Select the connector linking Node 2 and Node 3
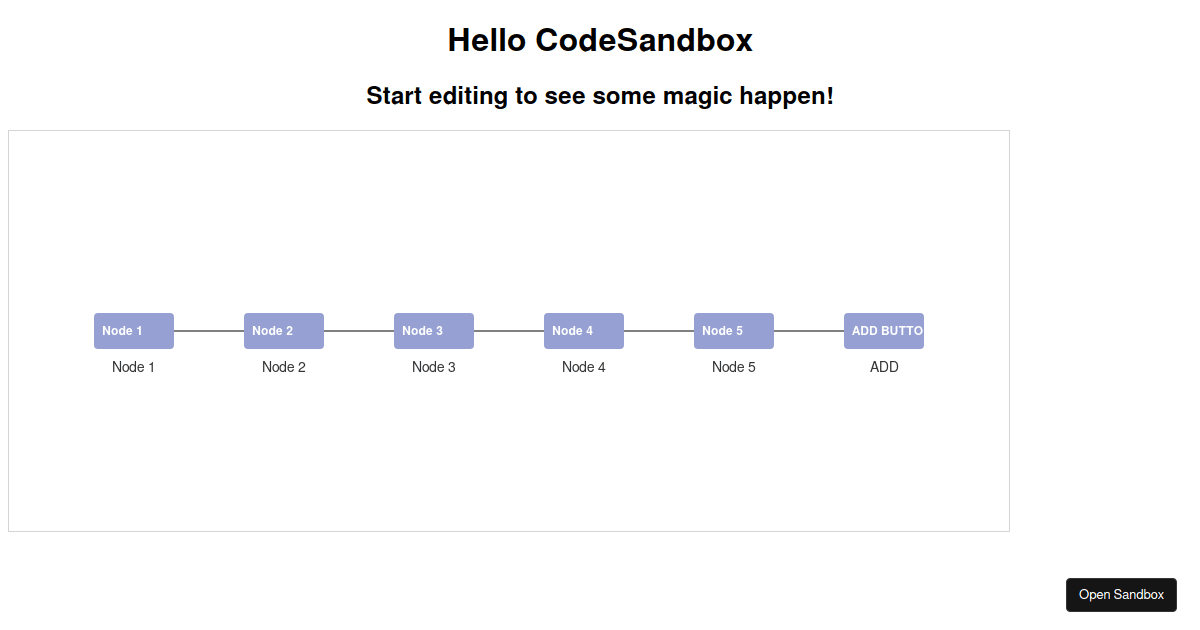The image size is (1200, 630). (x=359, y=331)
